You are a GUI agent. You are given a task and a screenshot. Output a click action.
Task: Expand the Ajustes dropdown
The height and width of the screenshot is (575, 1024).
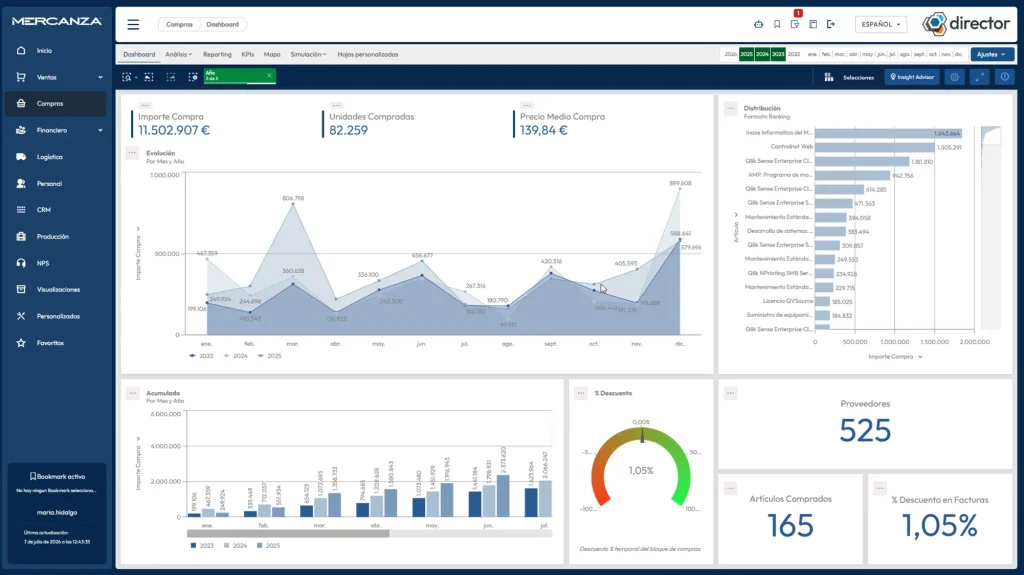pyautogui.click(x=992, y=54)
